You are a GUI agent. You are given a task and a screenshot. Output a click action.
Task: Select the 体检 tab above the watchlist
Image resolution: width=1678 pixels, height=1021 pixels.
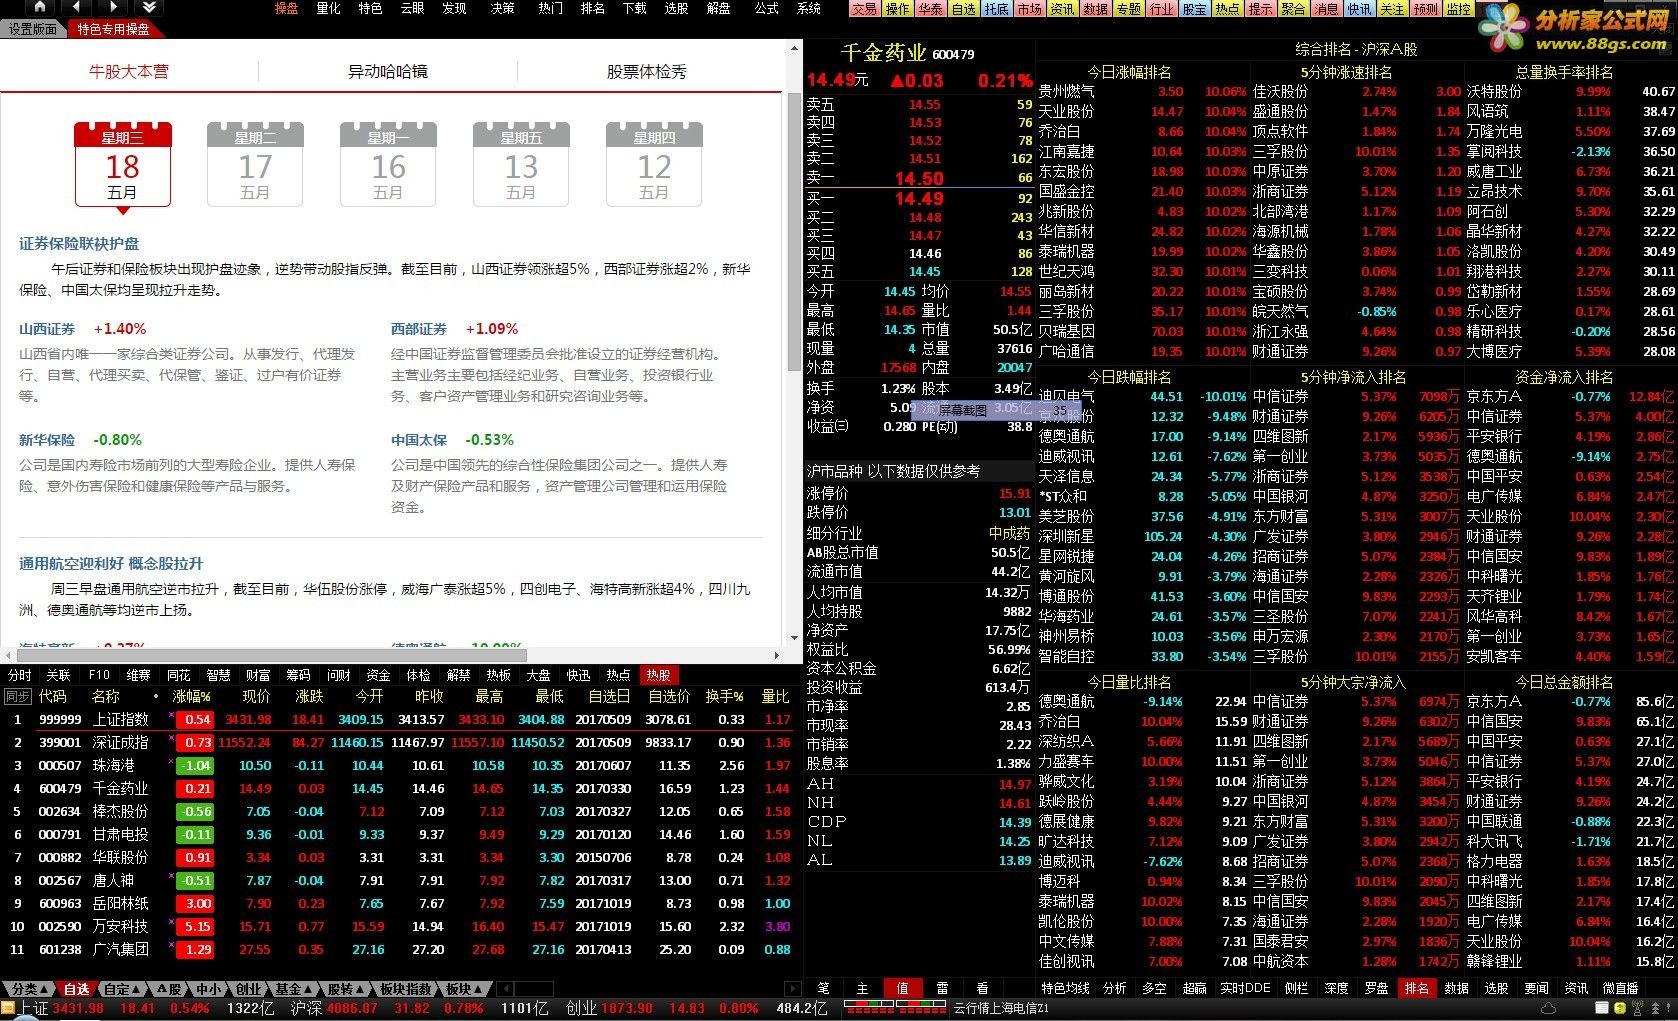[x=418, y=675]
